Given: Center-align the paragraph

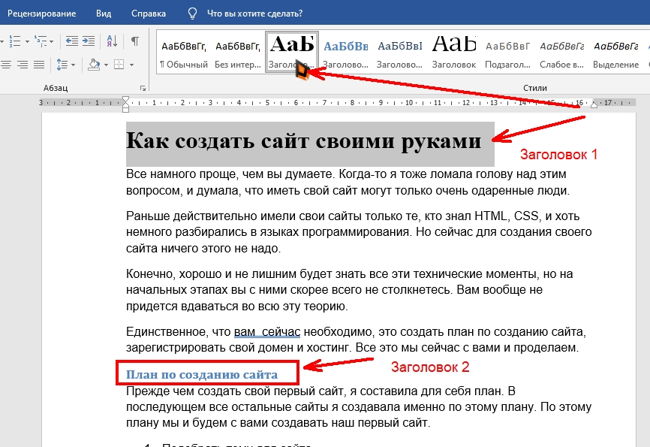Looking at the screenshot, I should pos(6,65).
